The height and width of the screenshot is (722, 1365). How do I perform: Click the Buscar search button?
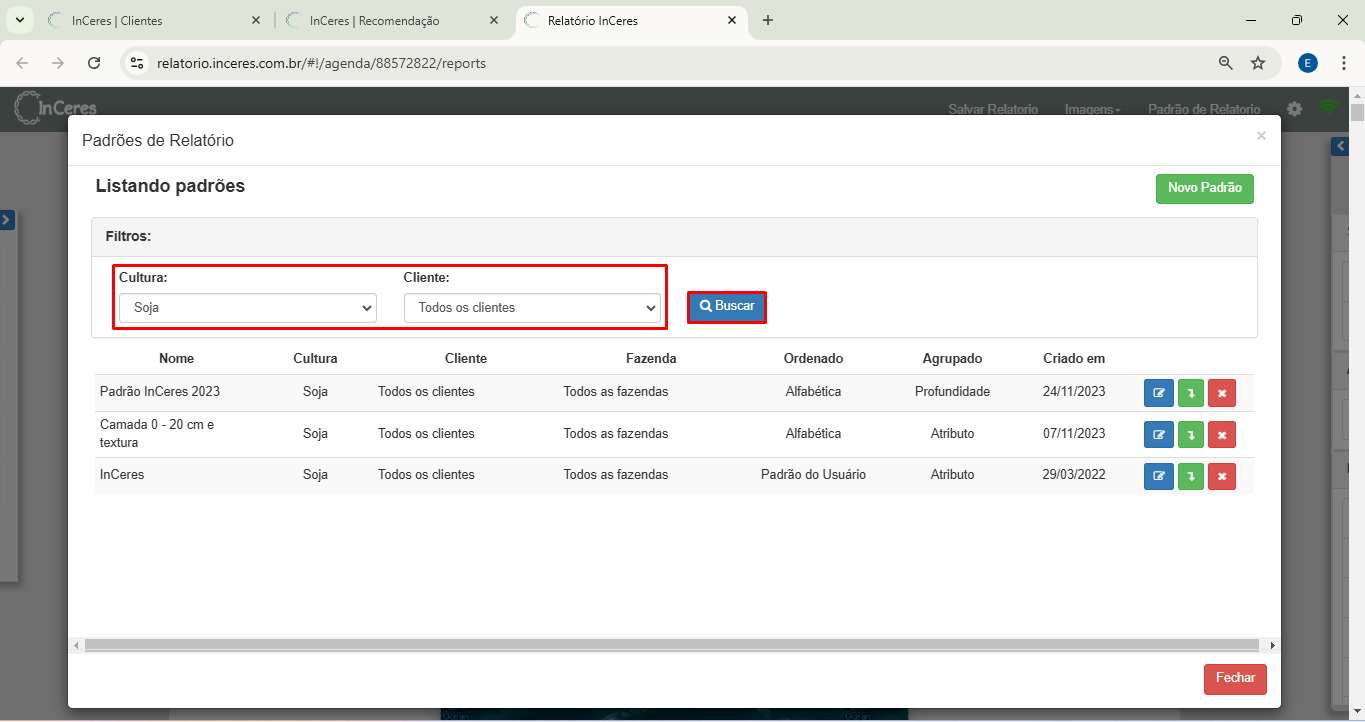[727, 306]
